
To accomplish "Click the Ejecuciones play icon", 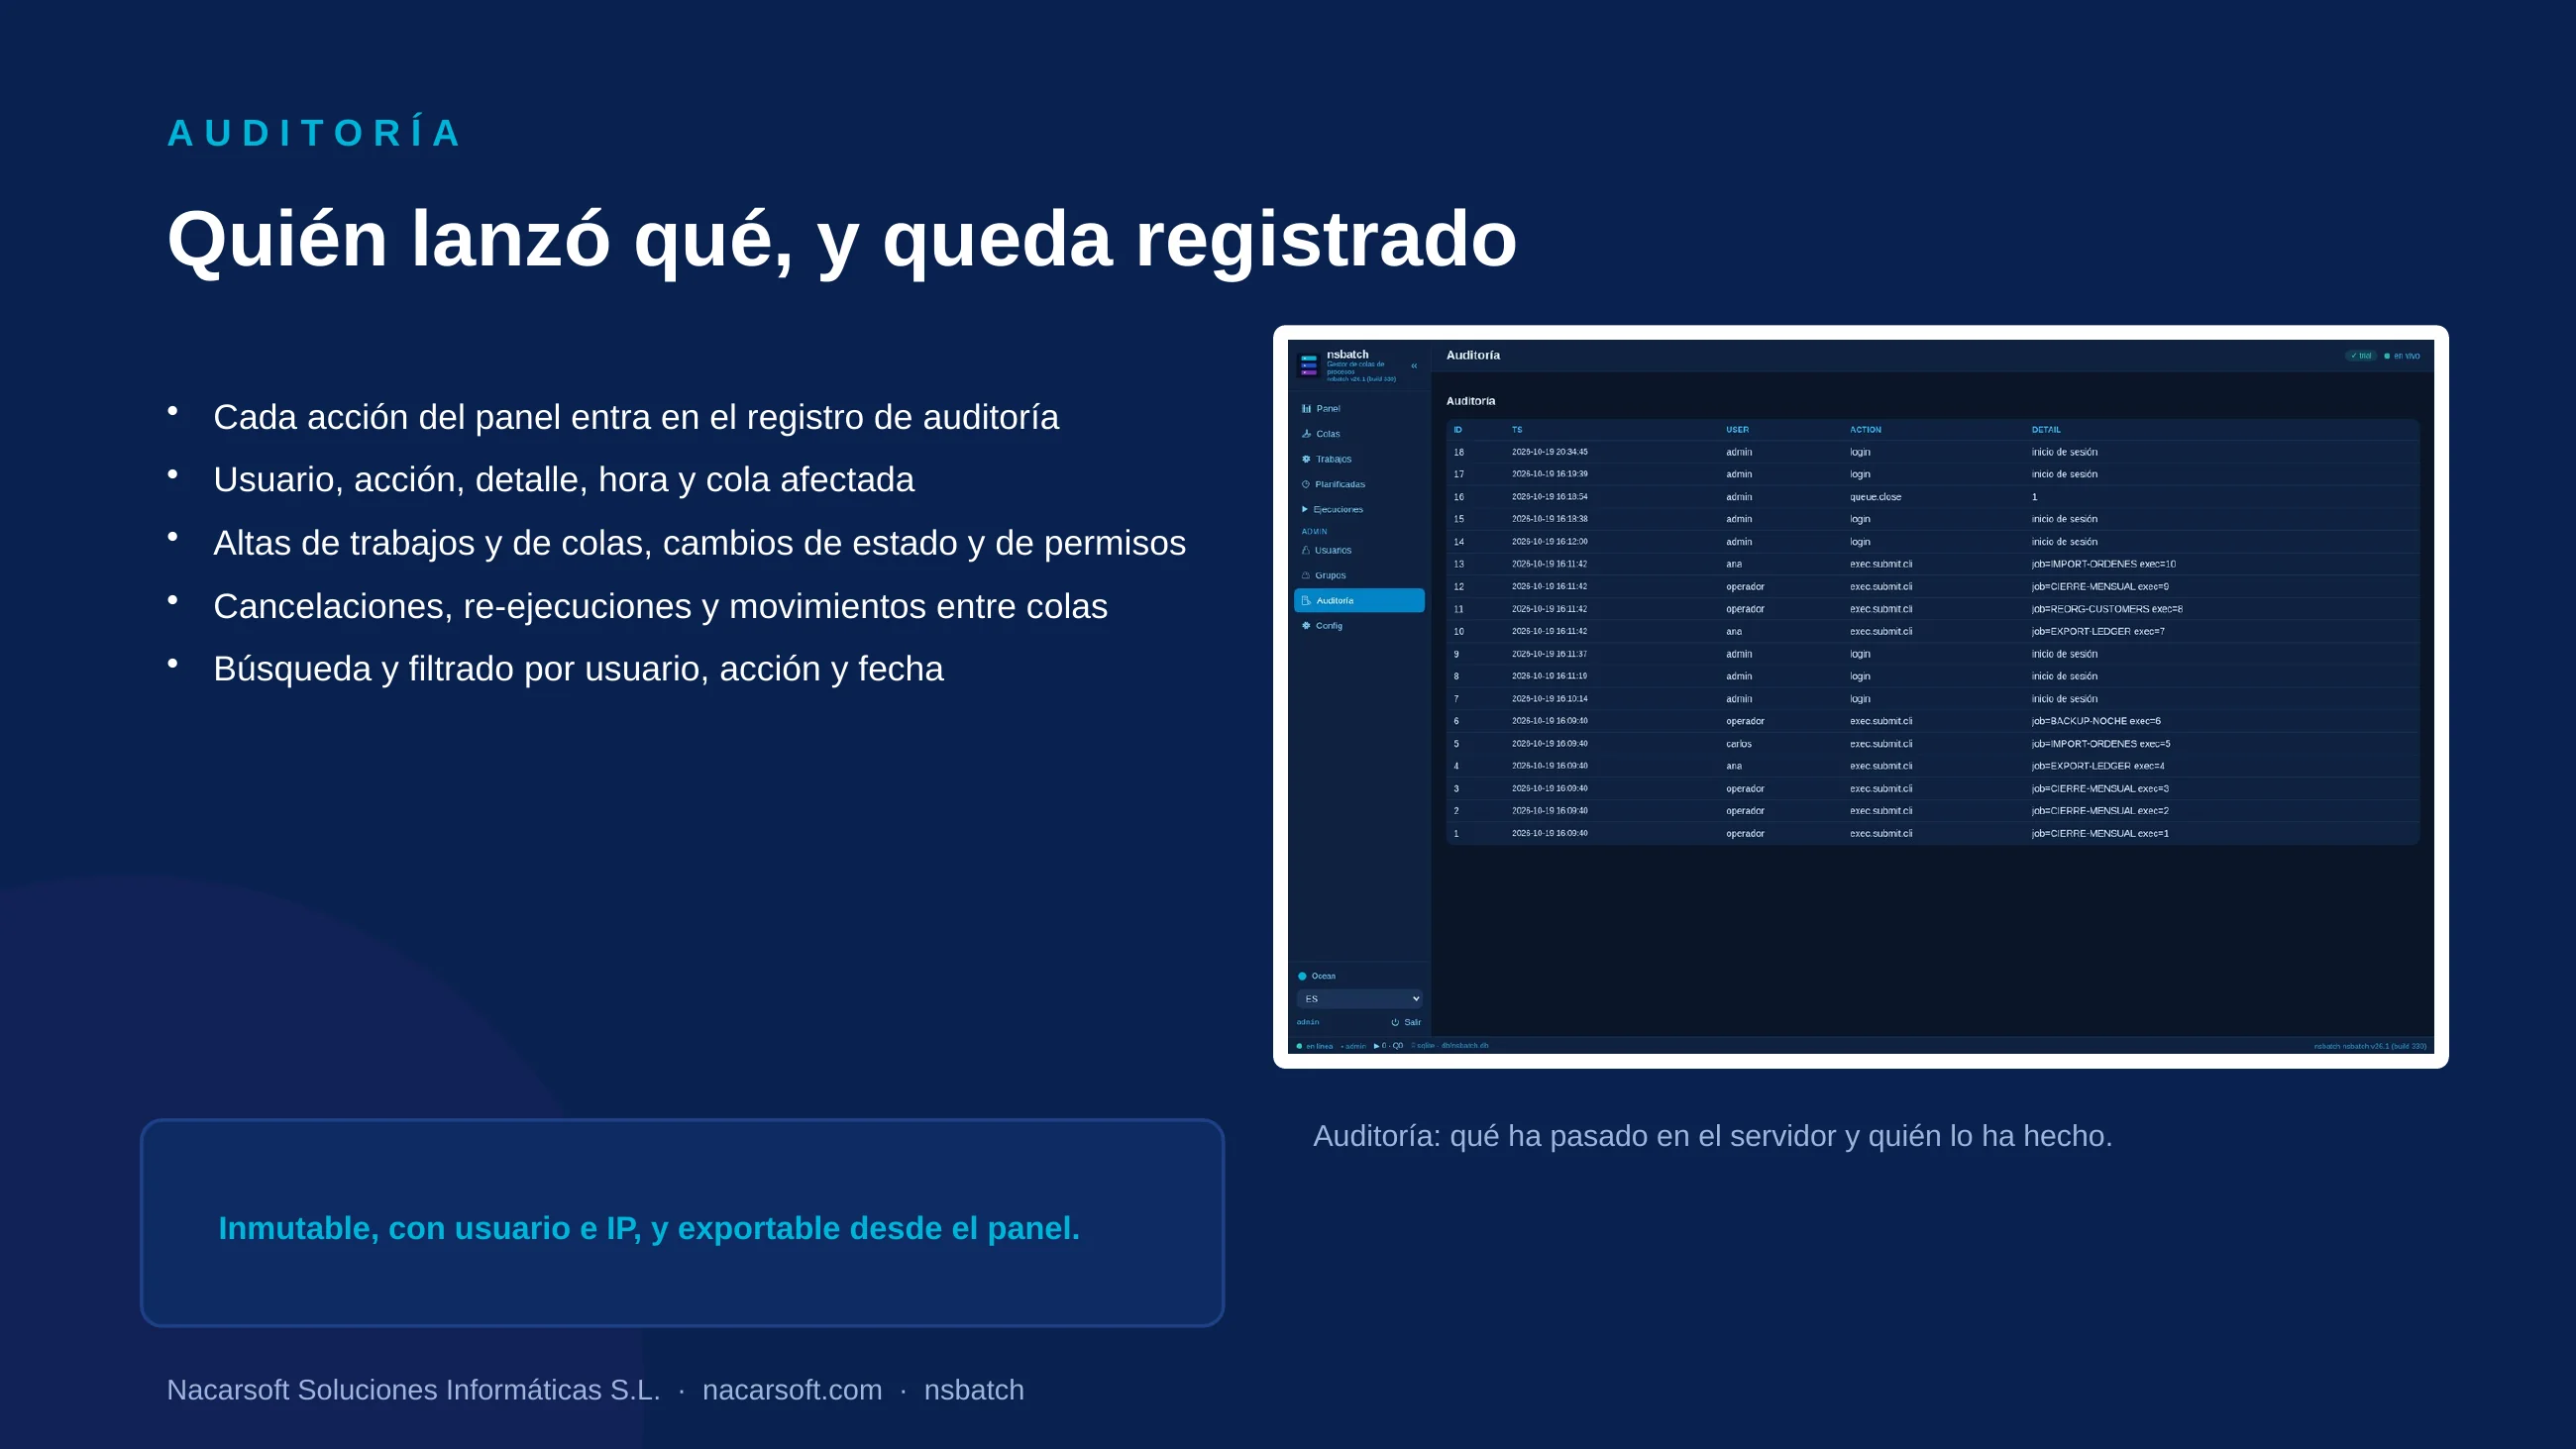I will coord(1305,509).
